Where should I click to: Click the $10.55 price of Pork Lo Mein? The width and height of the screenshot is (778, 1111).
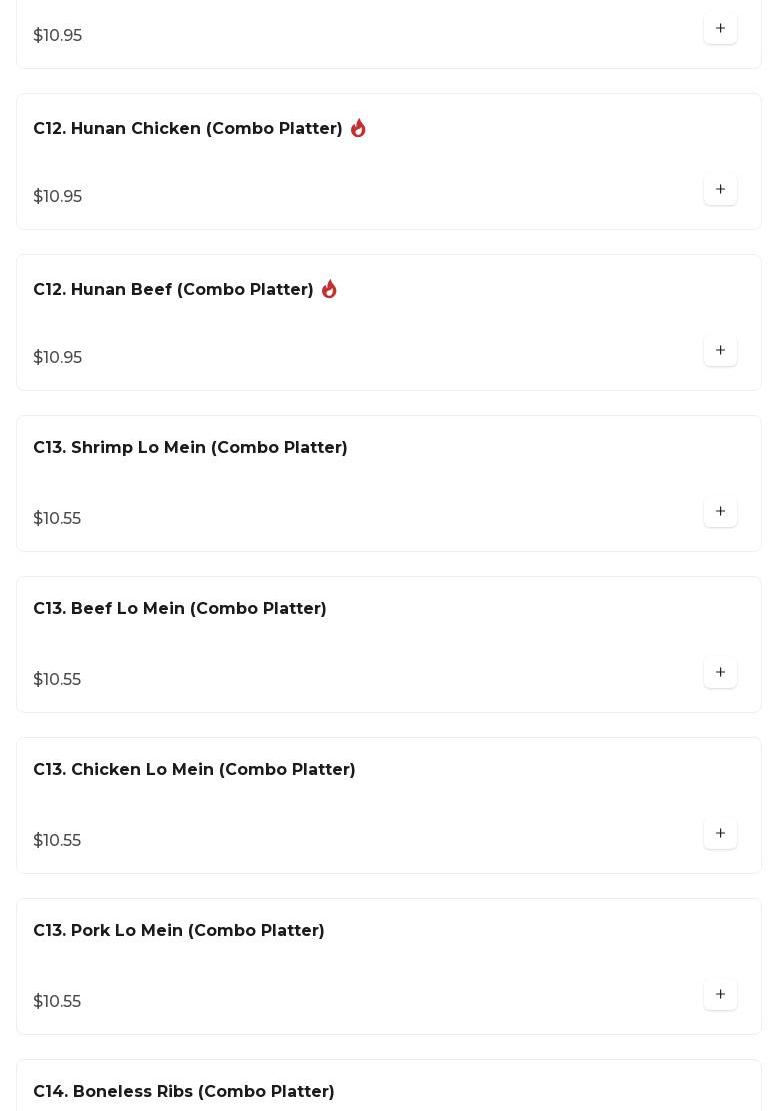pos(57,1002)
